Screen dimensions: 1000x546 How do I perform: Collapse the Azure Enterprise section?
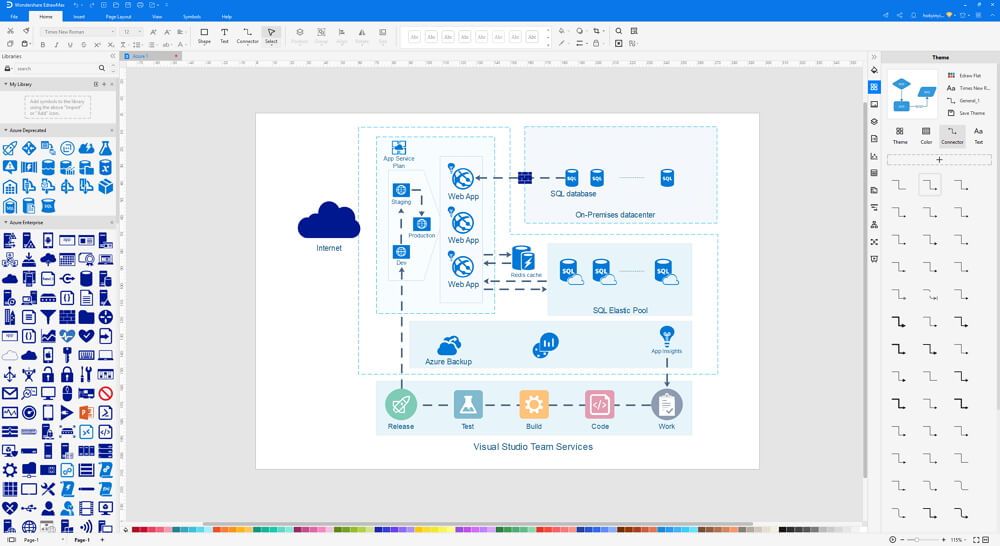(6, 223)
